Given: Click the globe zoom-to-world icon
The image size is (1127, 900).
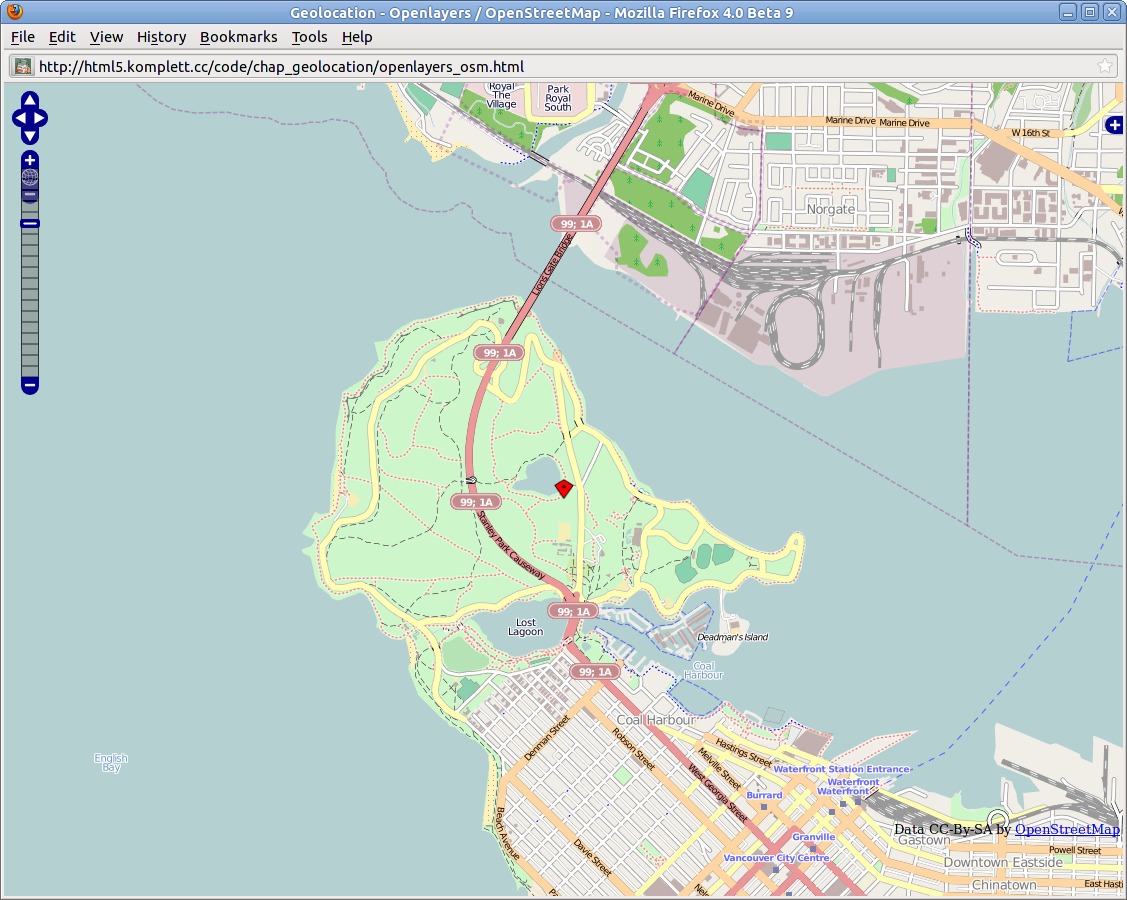Looking at the screenshot, I should pos(30,178).
